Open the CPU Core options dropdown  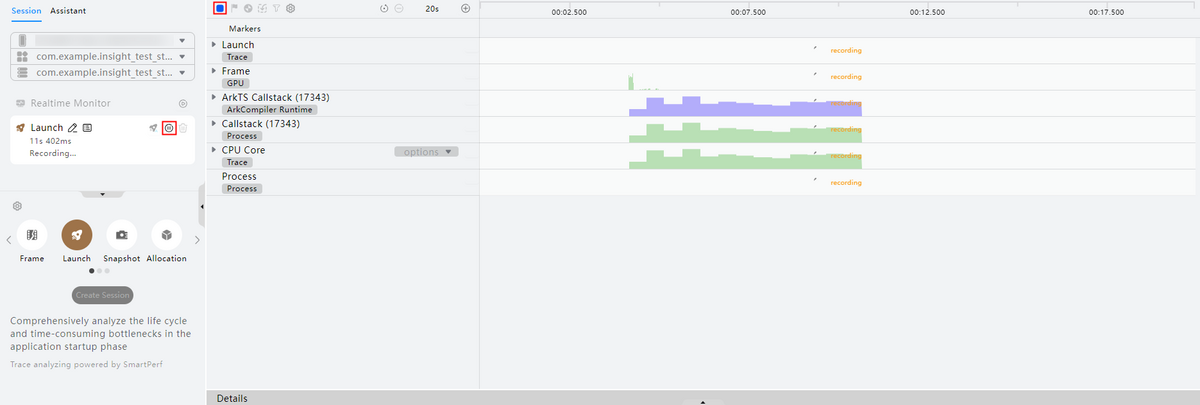[426, 152]
